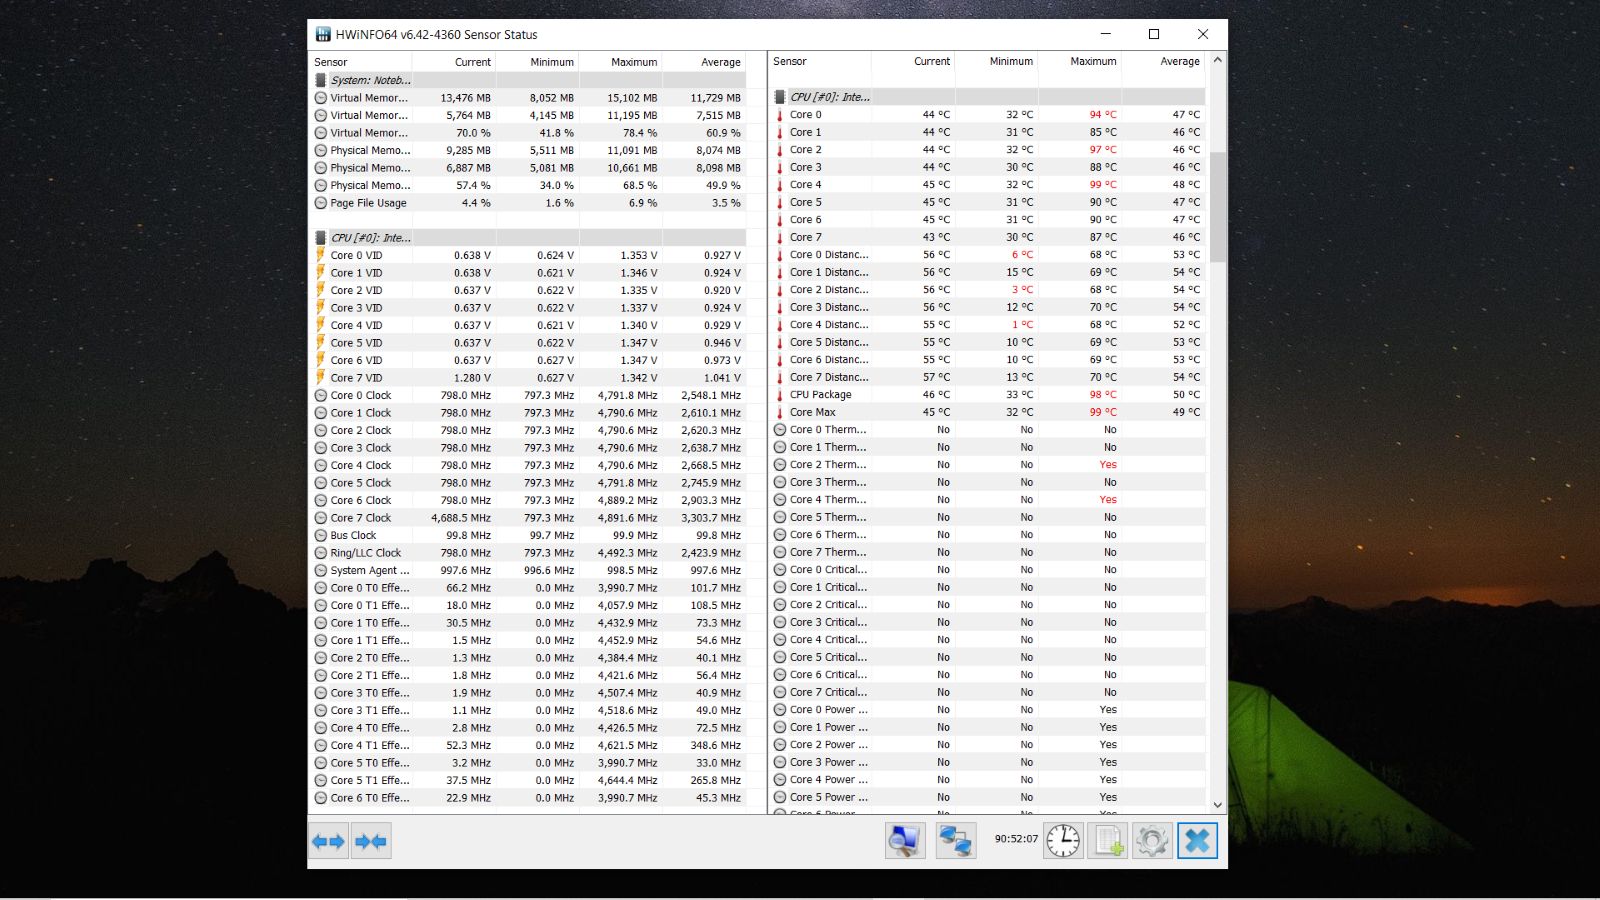Screen dimensions: 1600x900
Task: Click the circle icon beside Bus Clock
Action: 320,535
